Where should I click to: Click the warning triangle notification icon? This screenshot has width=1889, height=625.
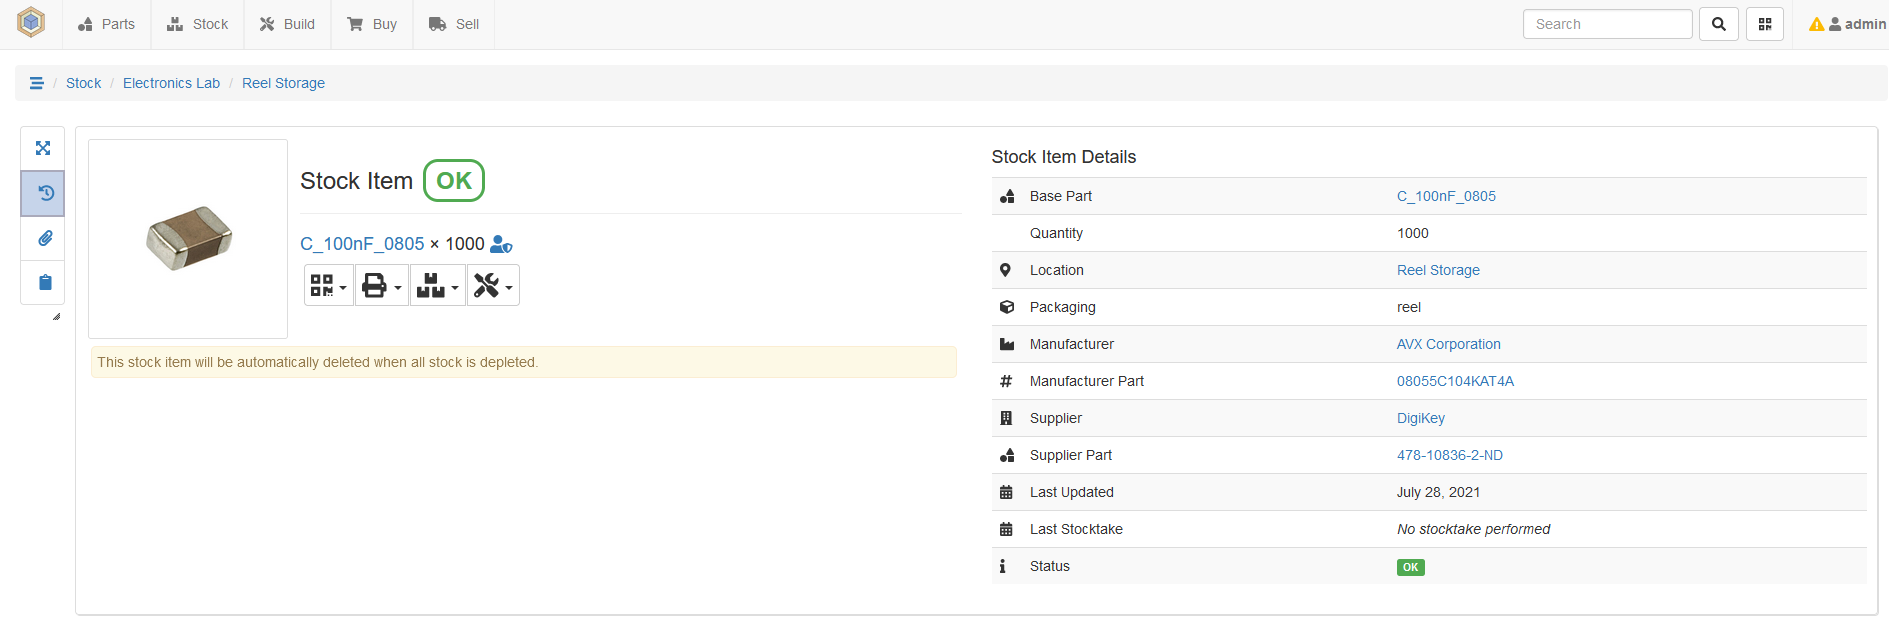pos(1816,24)
